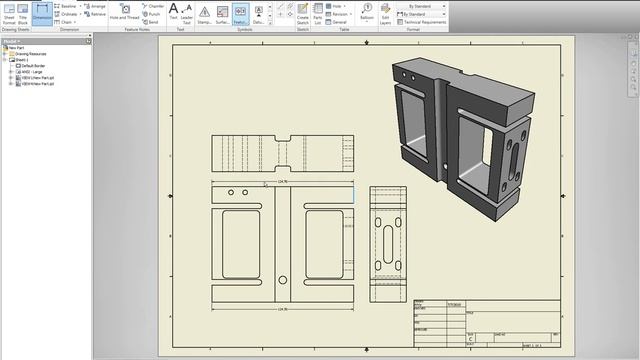Select the Chamfer note tool
Viewport: 640px width, 360px height.
(x=153, y=6)
